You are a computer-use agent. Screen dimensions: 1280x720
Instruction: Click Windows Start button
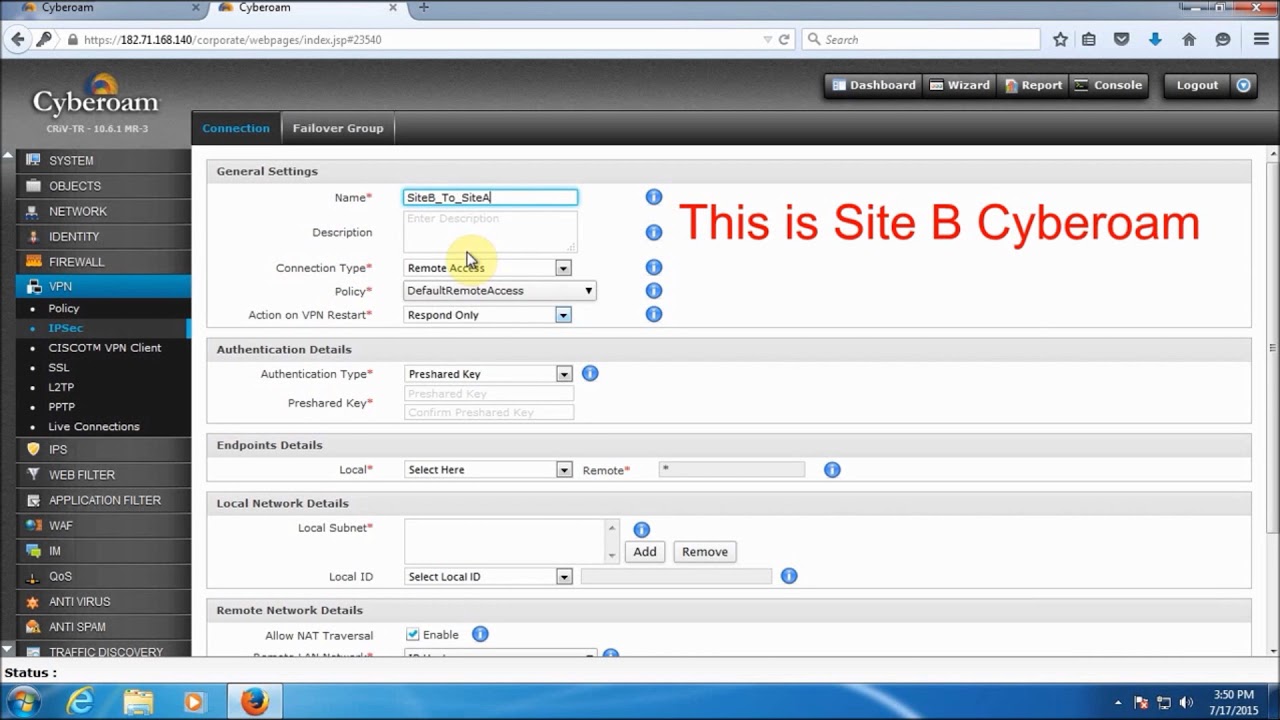[x=22, y=702]
